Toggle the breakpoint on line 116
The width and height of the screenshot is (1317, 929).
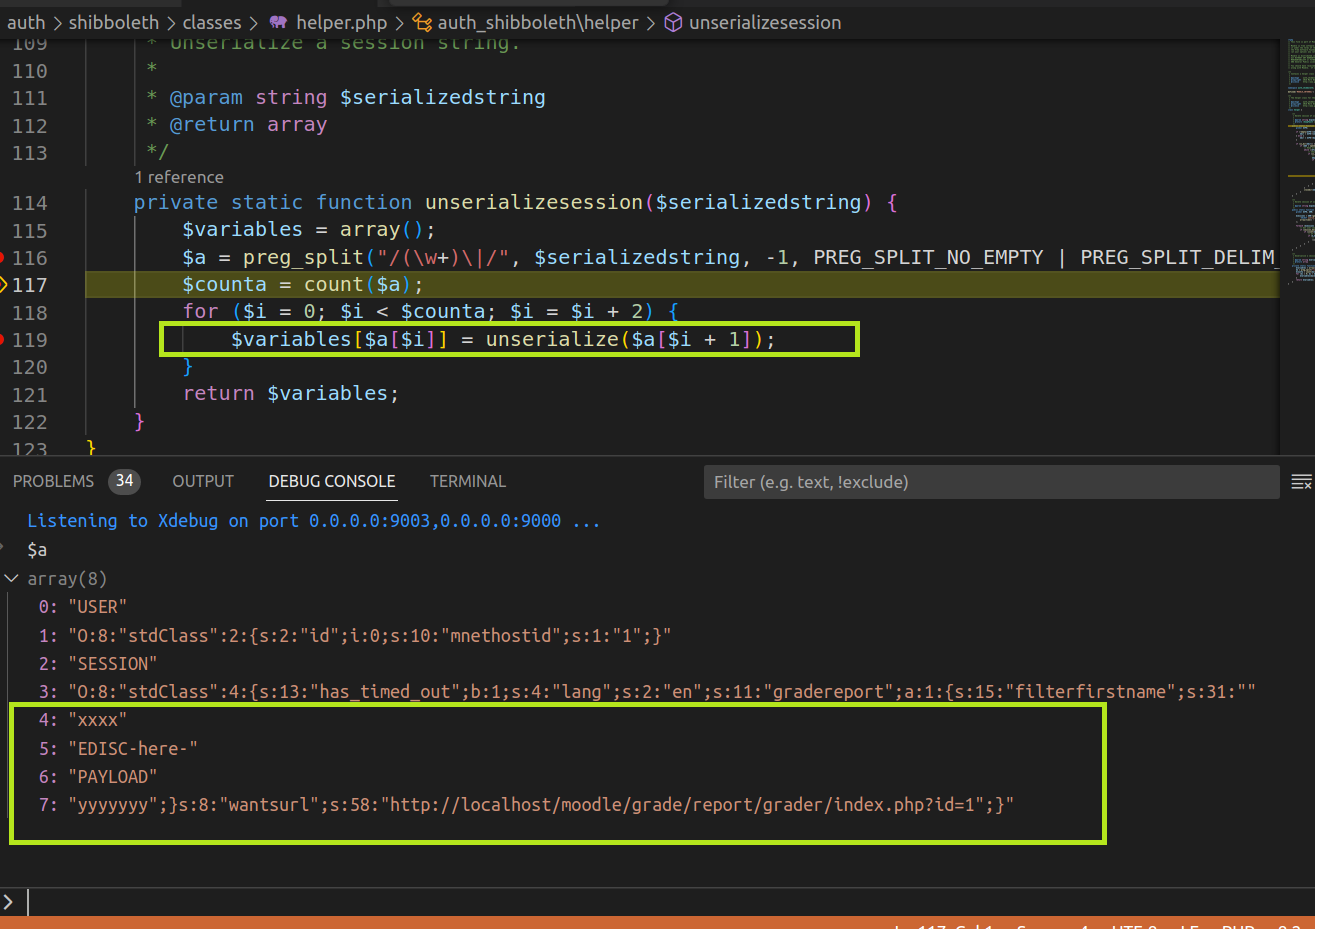[2, 258]
